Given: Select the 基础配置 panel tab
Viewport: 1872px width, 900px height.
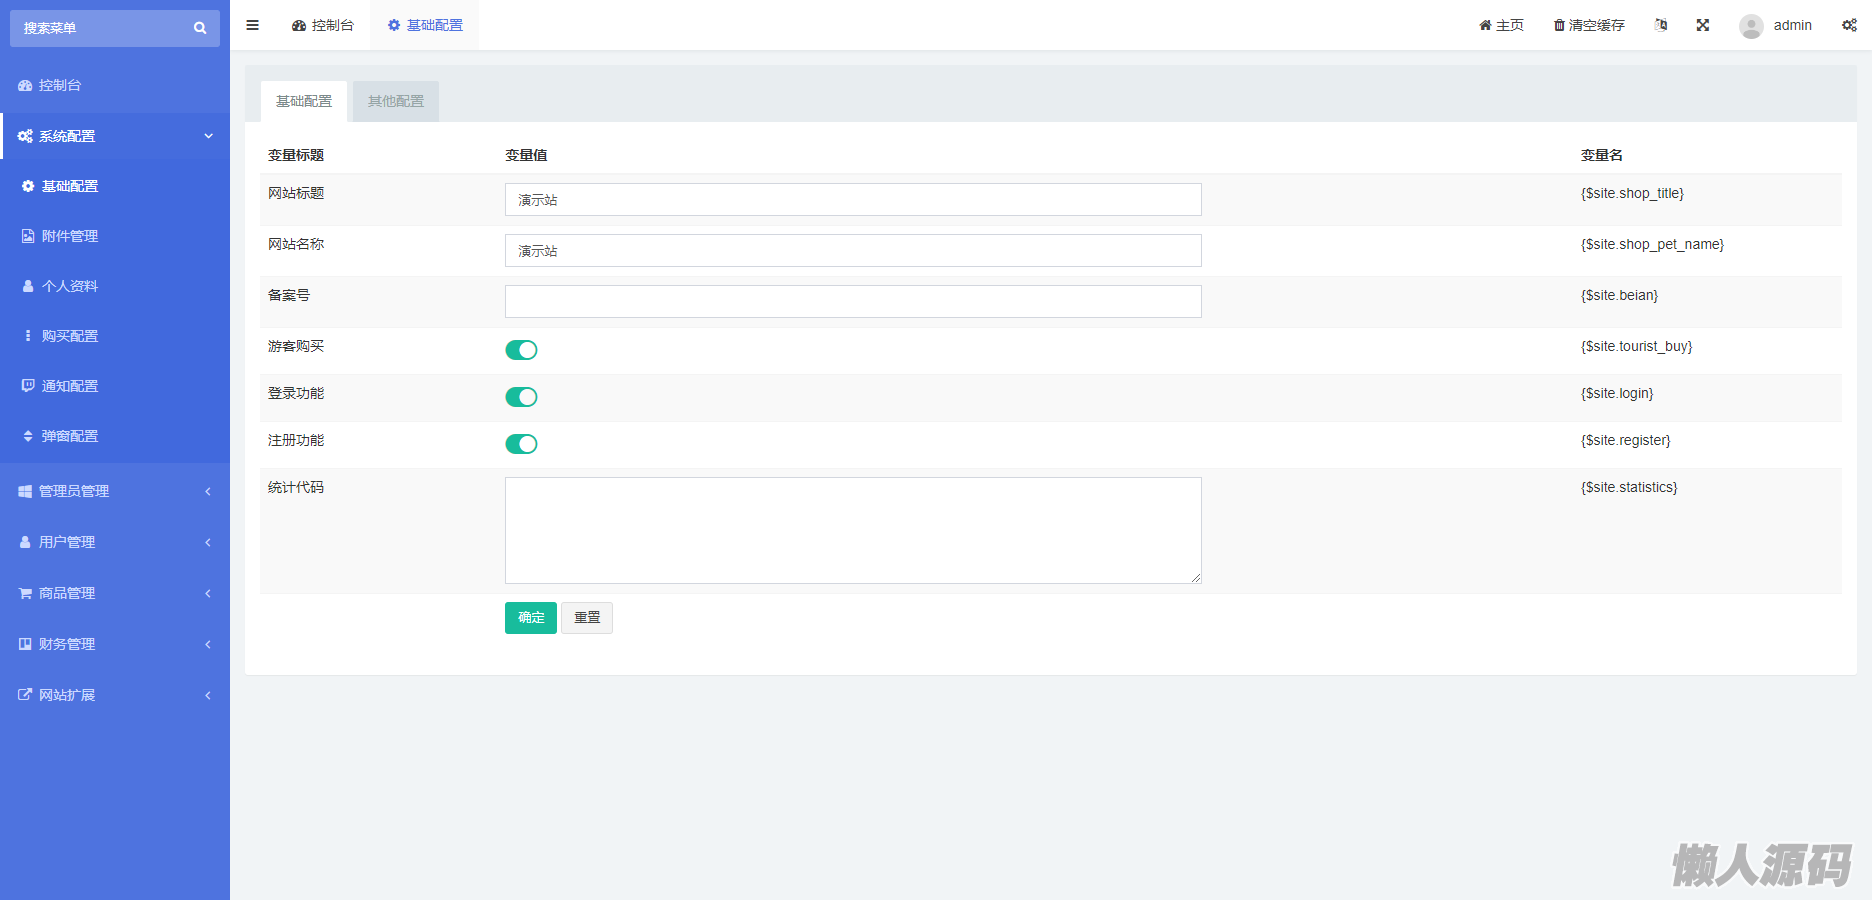Looking at the screenshot, I should point(304,101).
